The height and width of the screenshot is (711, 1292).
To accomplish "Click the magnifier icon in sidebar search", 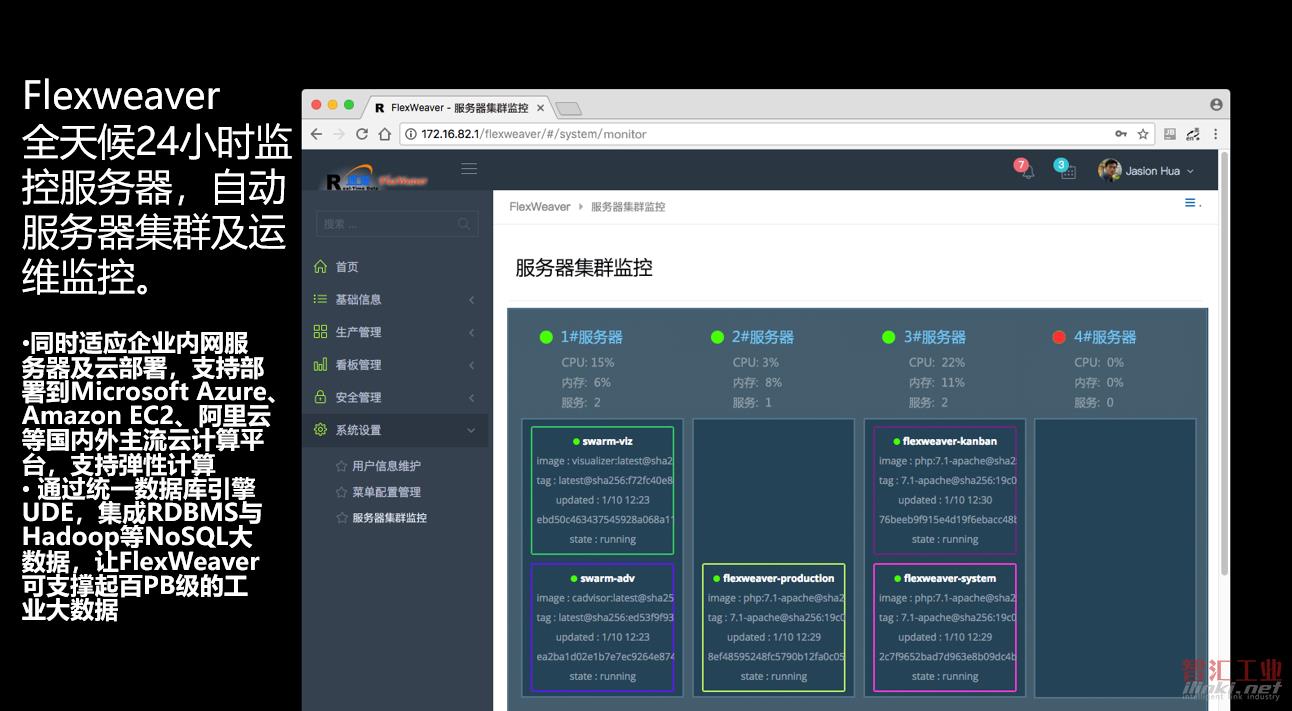I will click(x=464, y=224).
